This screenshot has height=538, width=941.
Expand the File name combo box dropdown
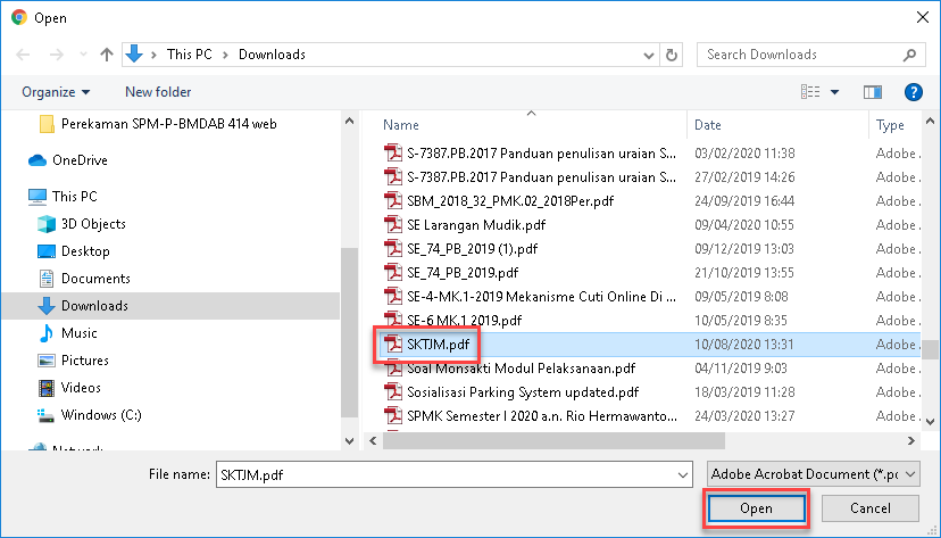click(x=683, y=475)
